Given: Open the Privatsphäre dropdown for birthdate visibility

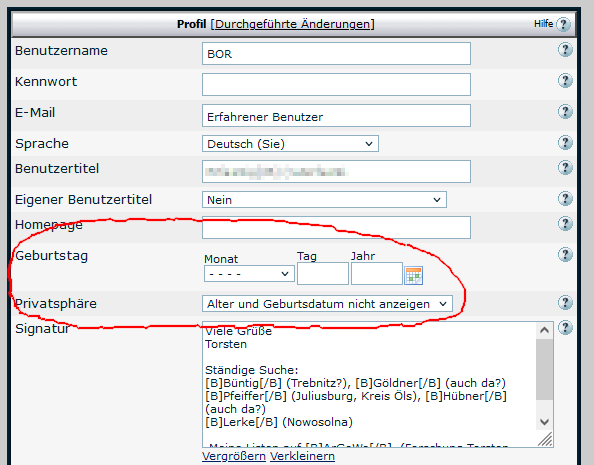Looking at the screenshot, I should pos(327,304).
